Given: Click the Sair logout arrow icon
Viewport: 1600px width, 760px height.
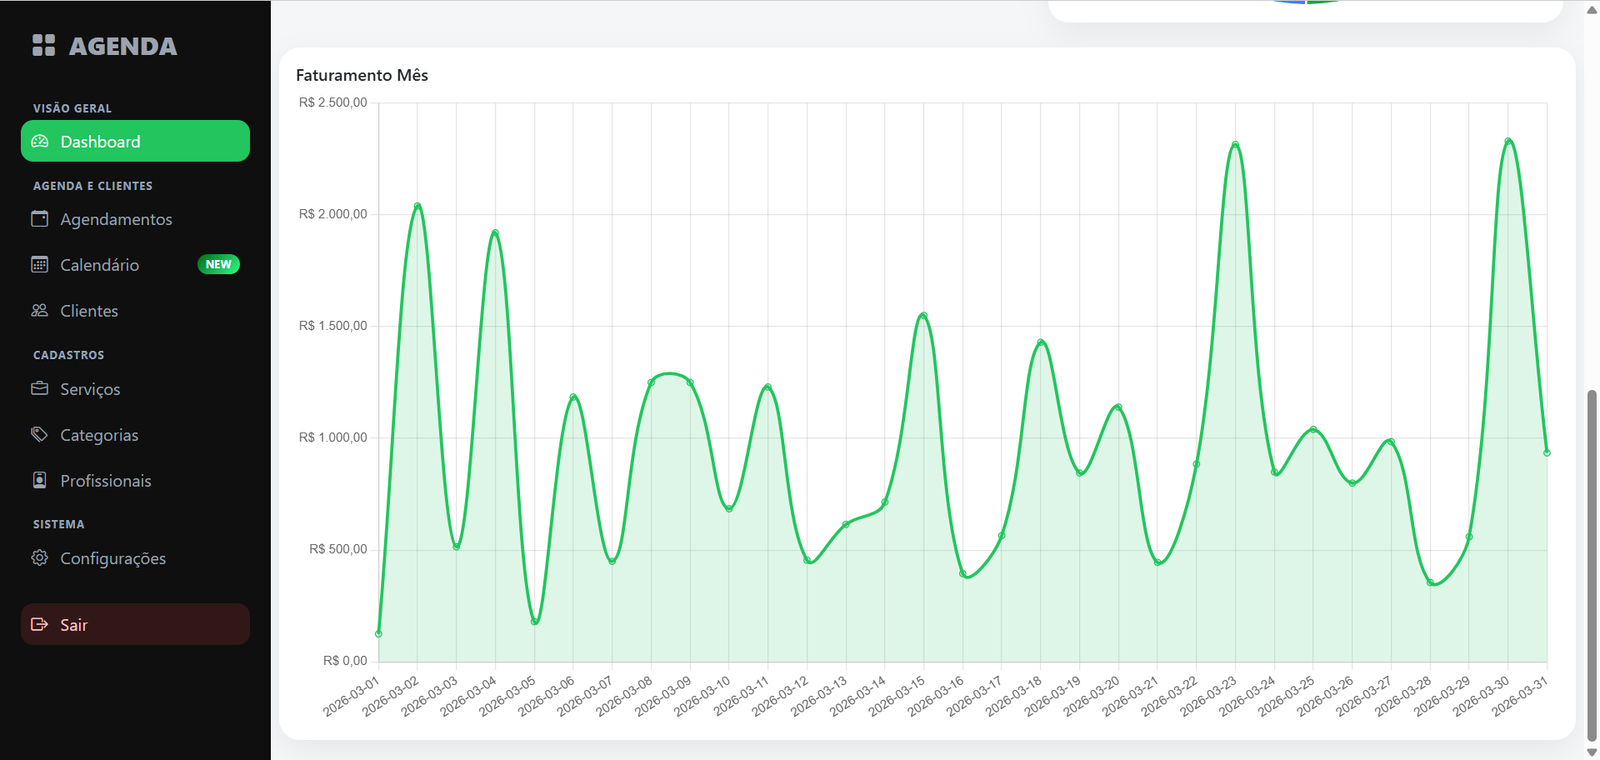Looking at the screenshot, I should click(x=40, y=625).
